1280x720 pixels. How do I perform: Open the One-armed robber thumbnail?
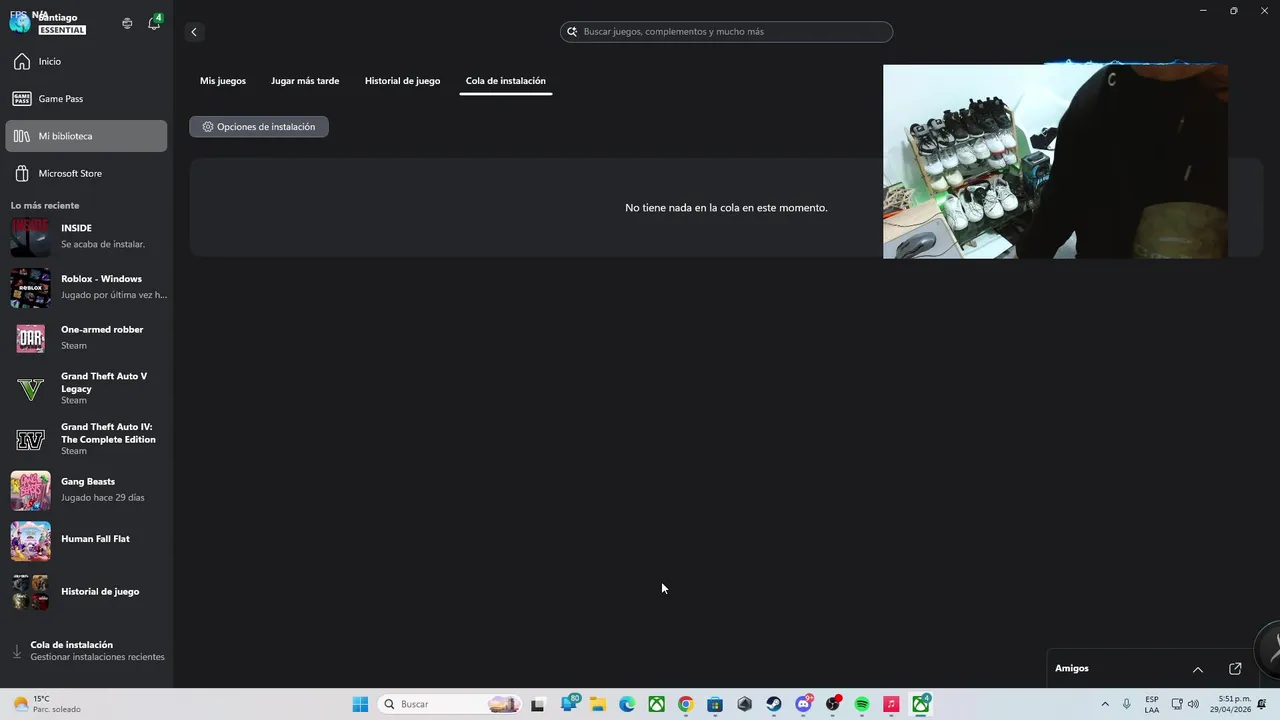(30, 339)
